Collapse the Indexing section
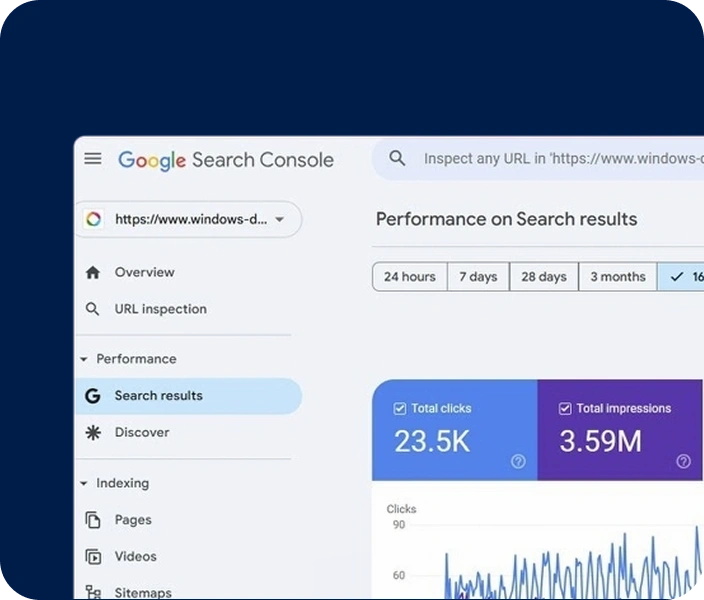The width and height of the screenshot is (704, 600). 84,483
